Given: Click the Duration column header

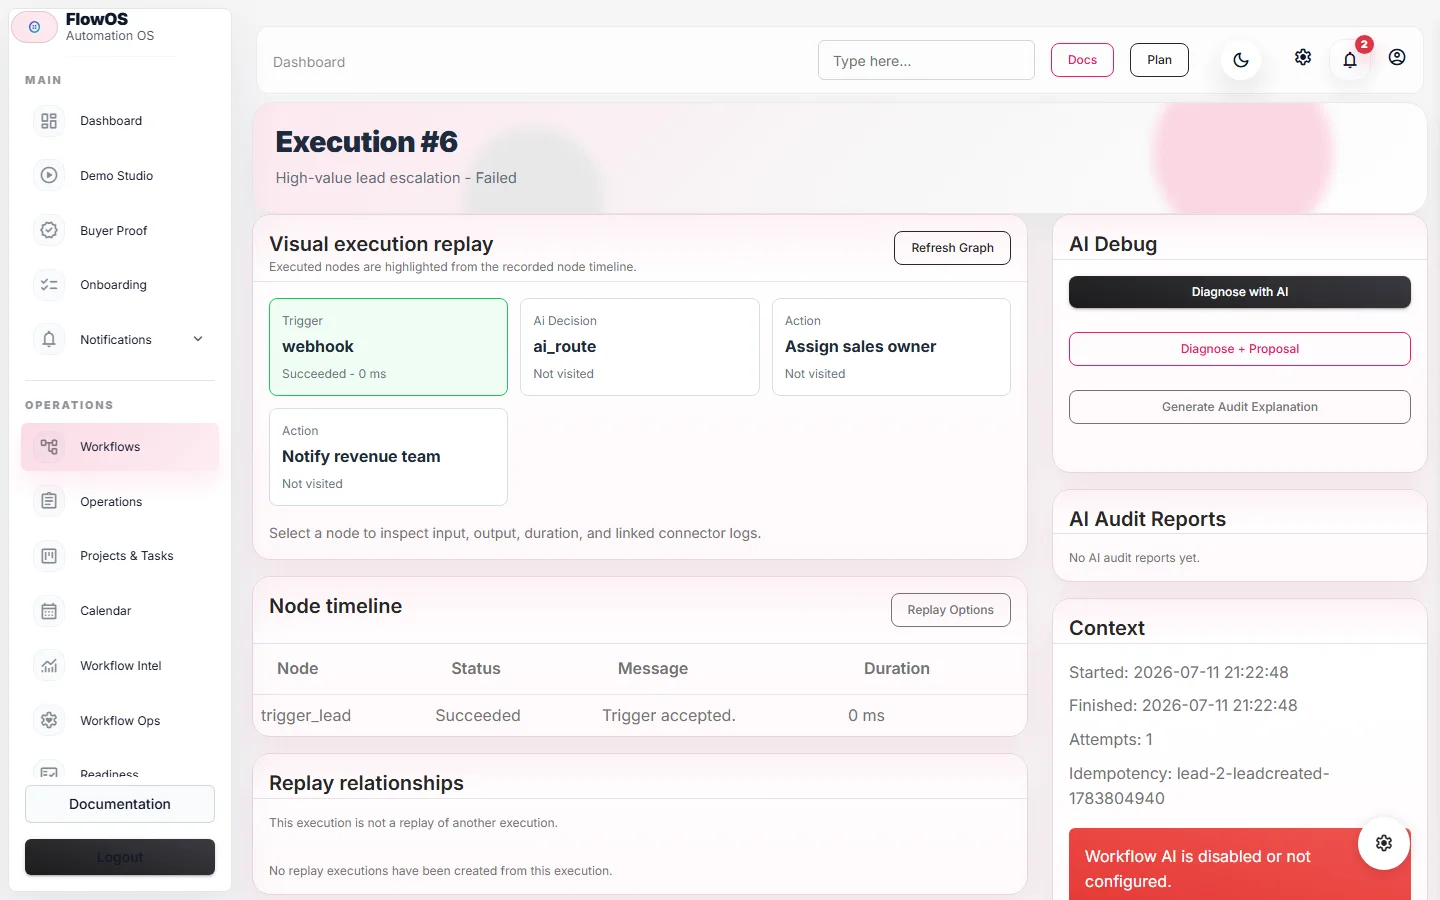Looking at the screenshot, I should tap(897, 669).
